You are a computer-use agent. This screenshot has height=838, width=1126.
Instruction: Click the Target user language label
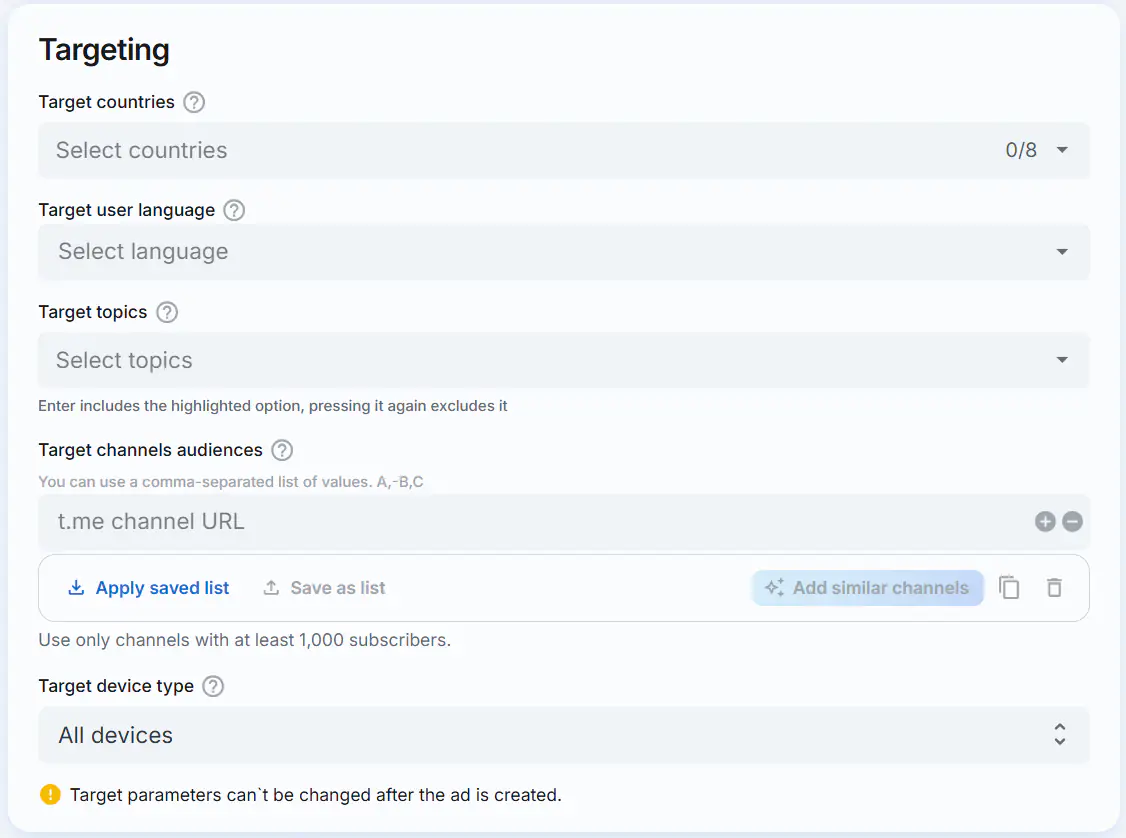click(x=126, y=210)
